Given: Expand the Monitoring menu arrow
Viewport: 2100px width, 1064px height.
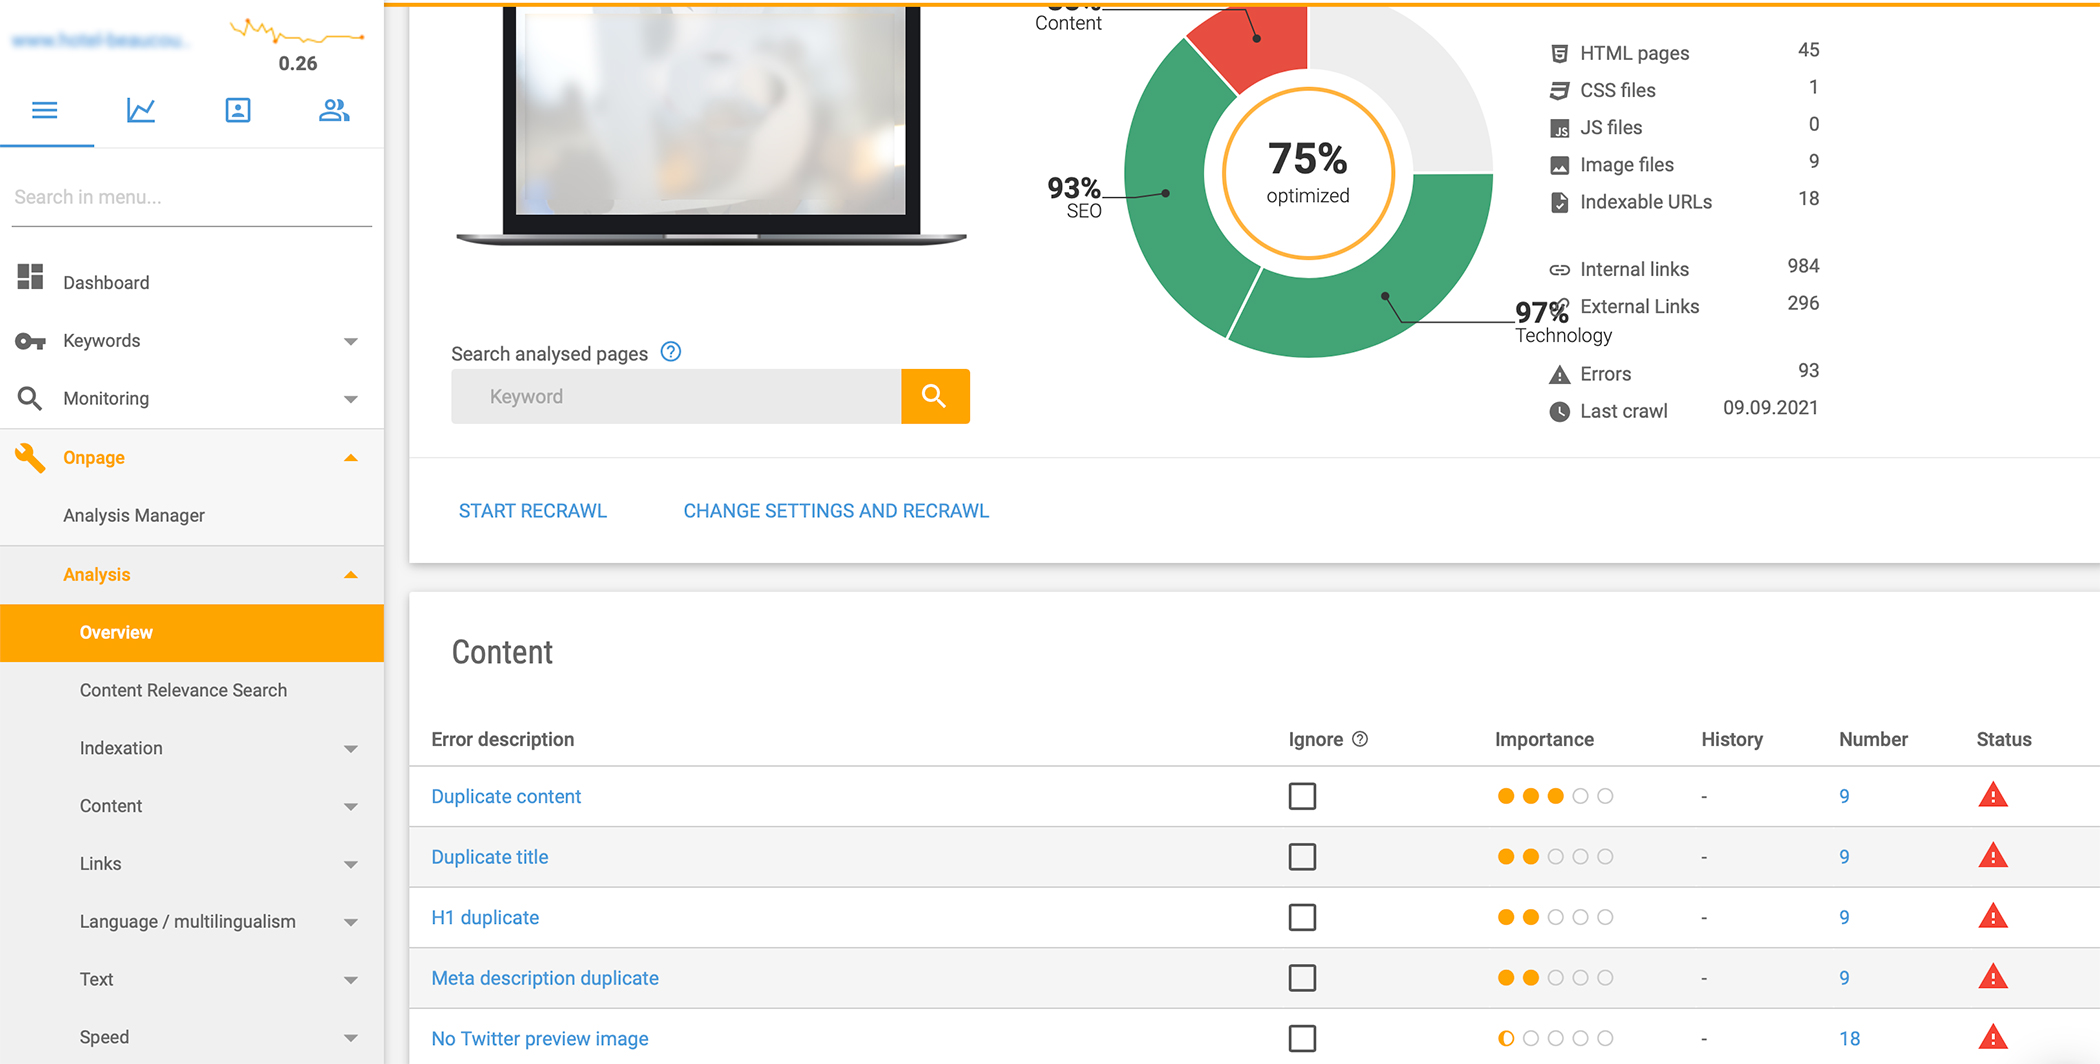Looking at the screenshot, I should 351,399.
